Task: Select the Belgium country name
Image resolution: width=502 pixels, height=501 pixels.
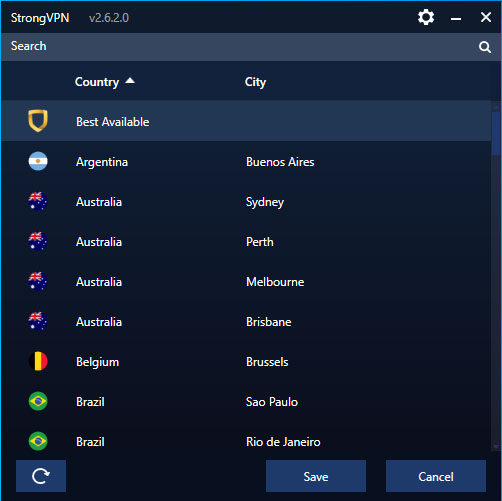Action: tap(97, 362)
